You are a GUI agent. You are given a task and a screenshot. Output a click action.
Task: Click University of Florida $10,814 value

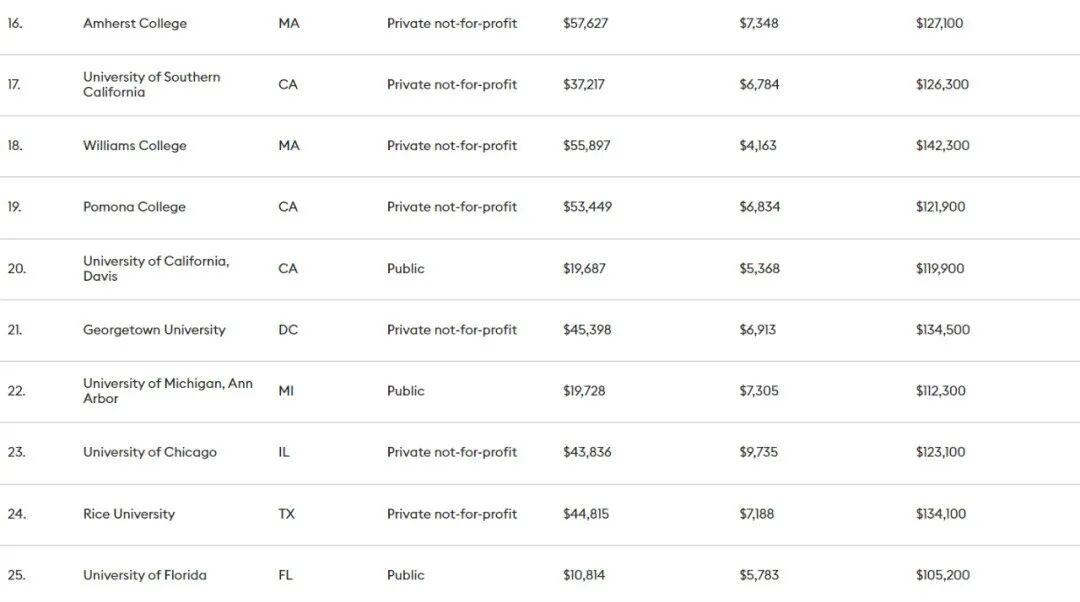point(584,575)
